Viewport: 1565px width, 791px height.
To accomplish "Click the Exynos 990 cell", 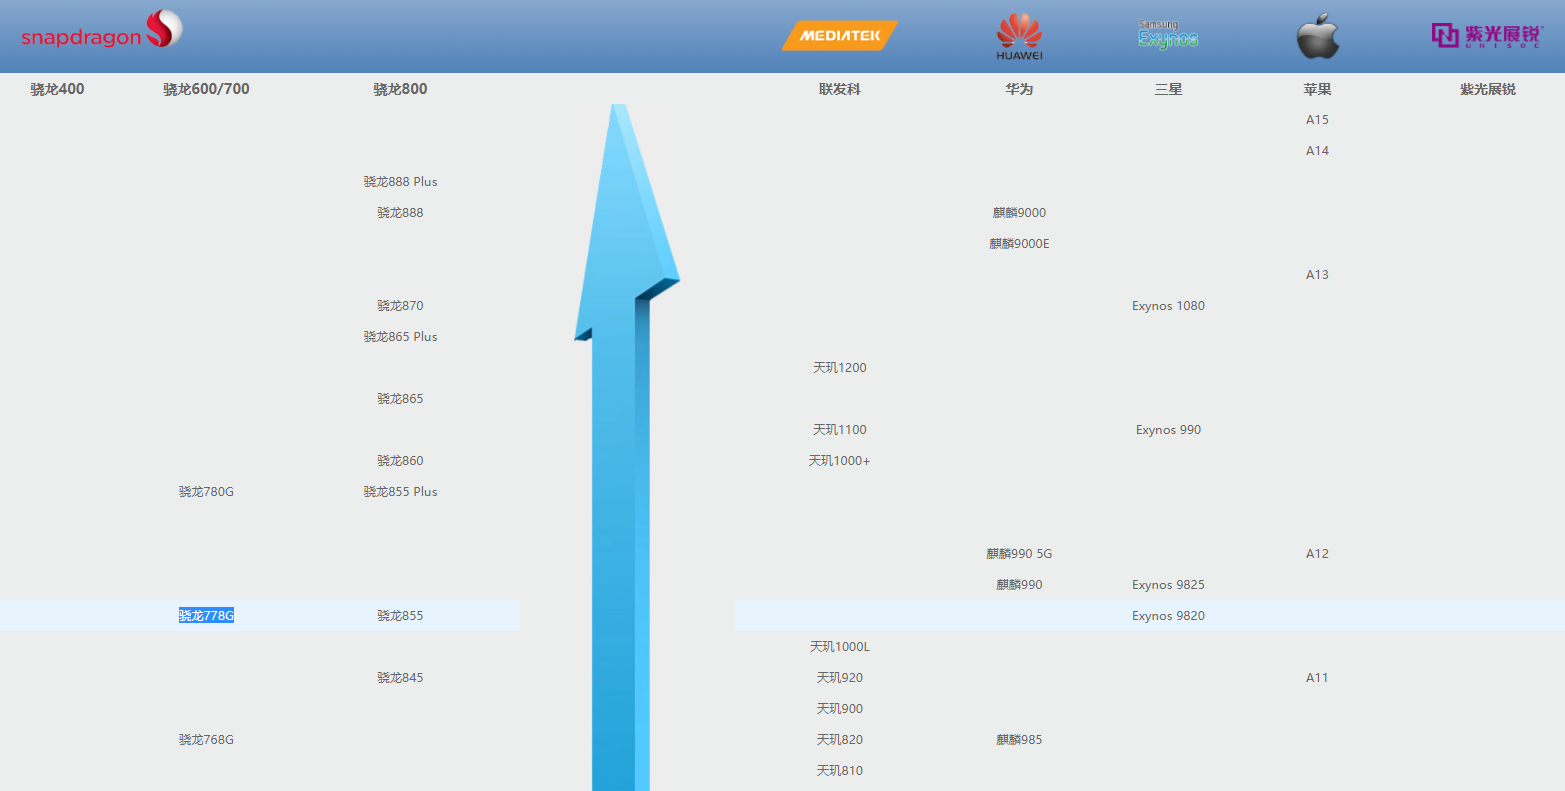I will coord(1168,430).
